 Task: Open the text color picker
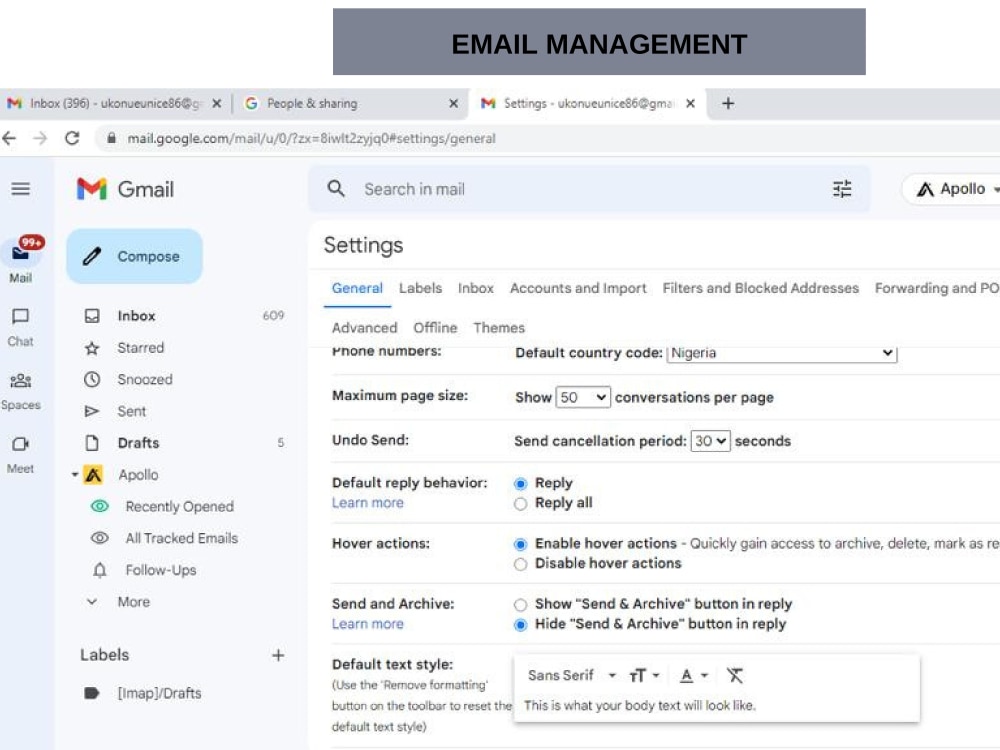(x=694, y=675)
